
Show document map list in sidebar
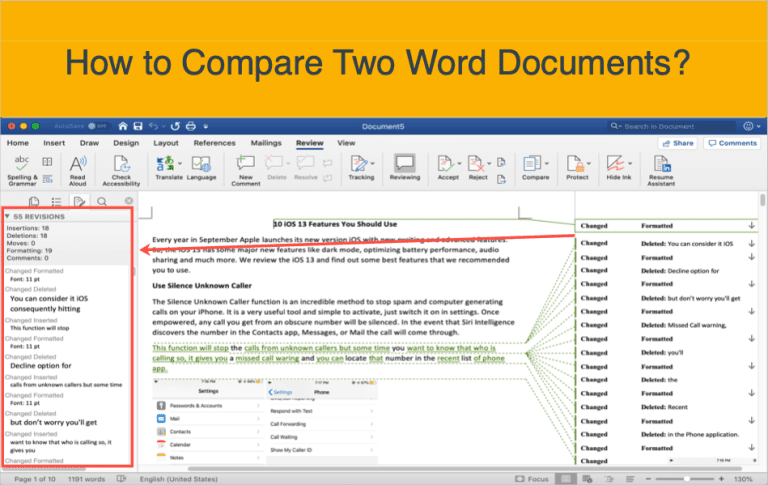click(x=56, y=201)
